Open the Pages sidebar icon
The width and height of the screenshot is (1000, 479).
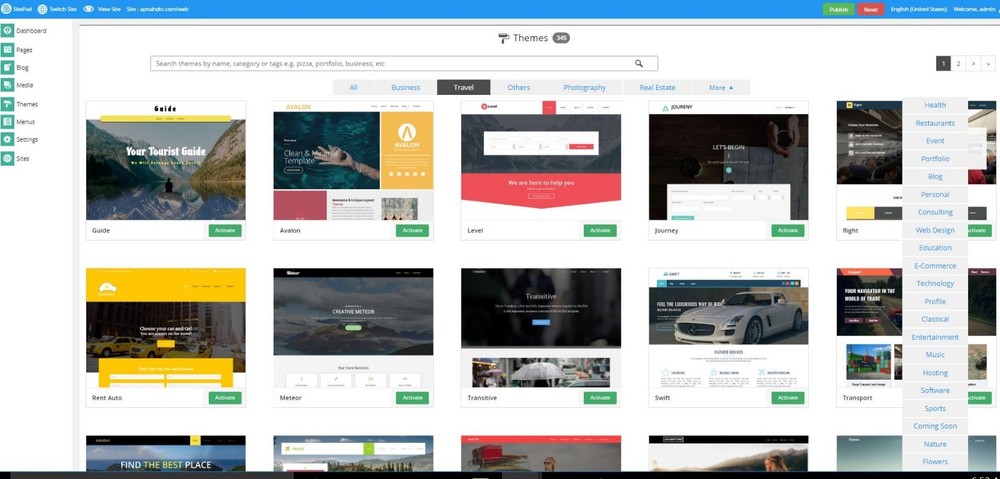click(x=7, y=50)
